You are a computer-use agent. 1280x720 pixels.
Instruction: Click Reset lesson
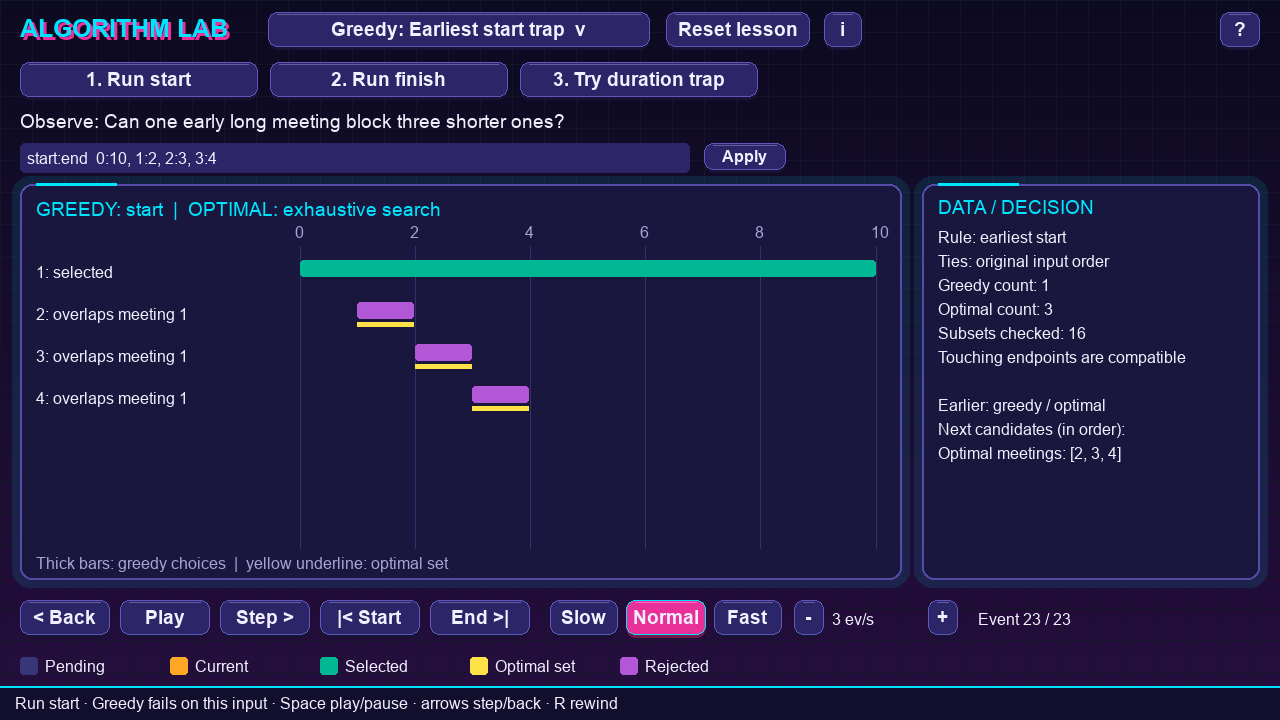click(738, 30)
